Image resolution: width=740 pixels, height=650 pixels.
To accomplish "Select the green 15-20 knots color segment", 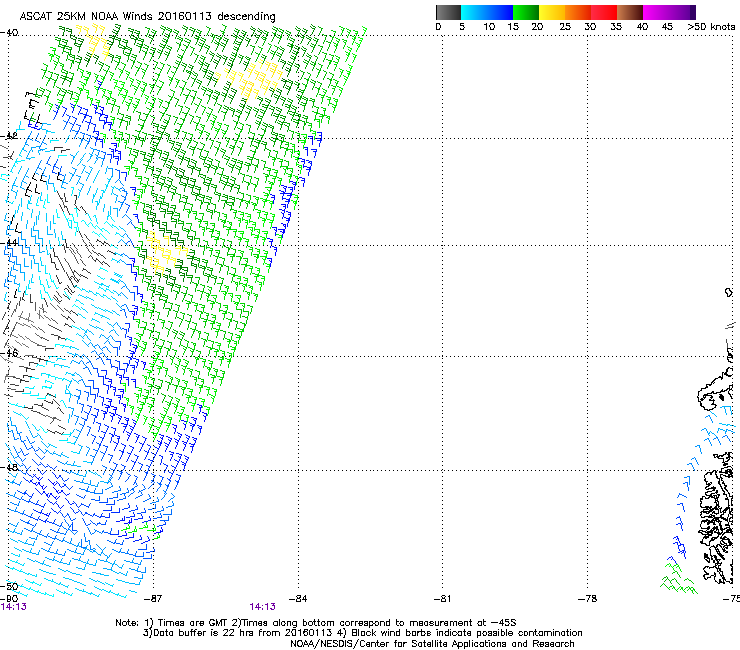I will pos(526,12).
